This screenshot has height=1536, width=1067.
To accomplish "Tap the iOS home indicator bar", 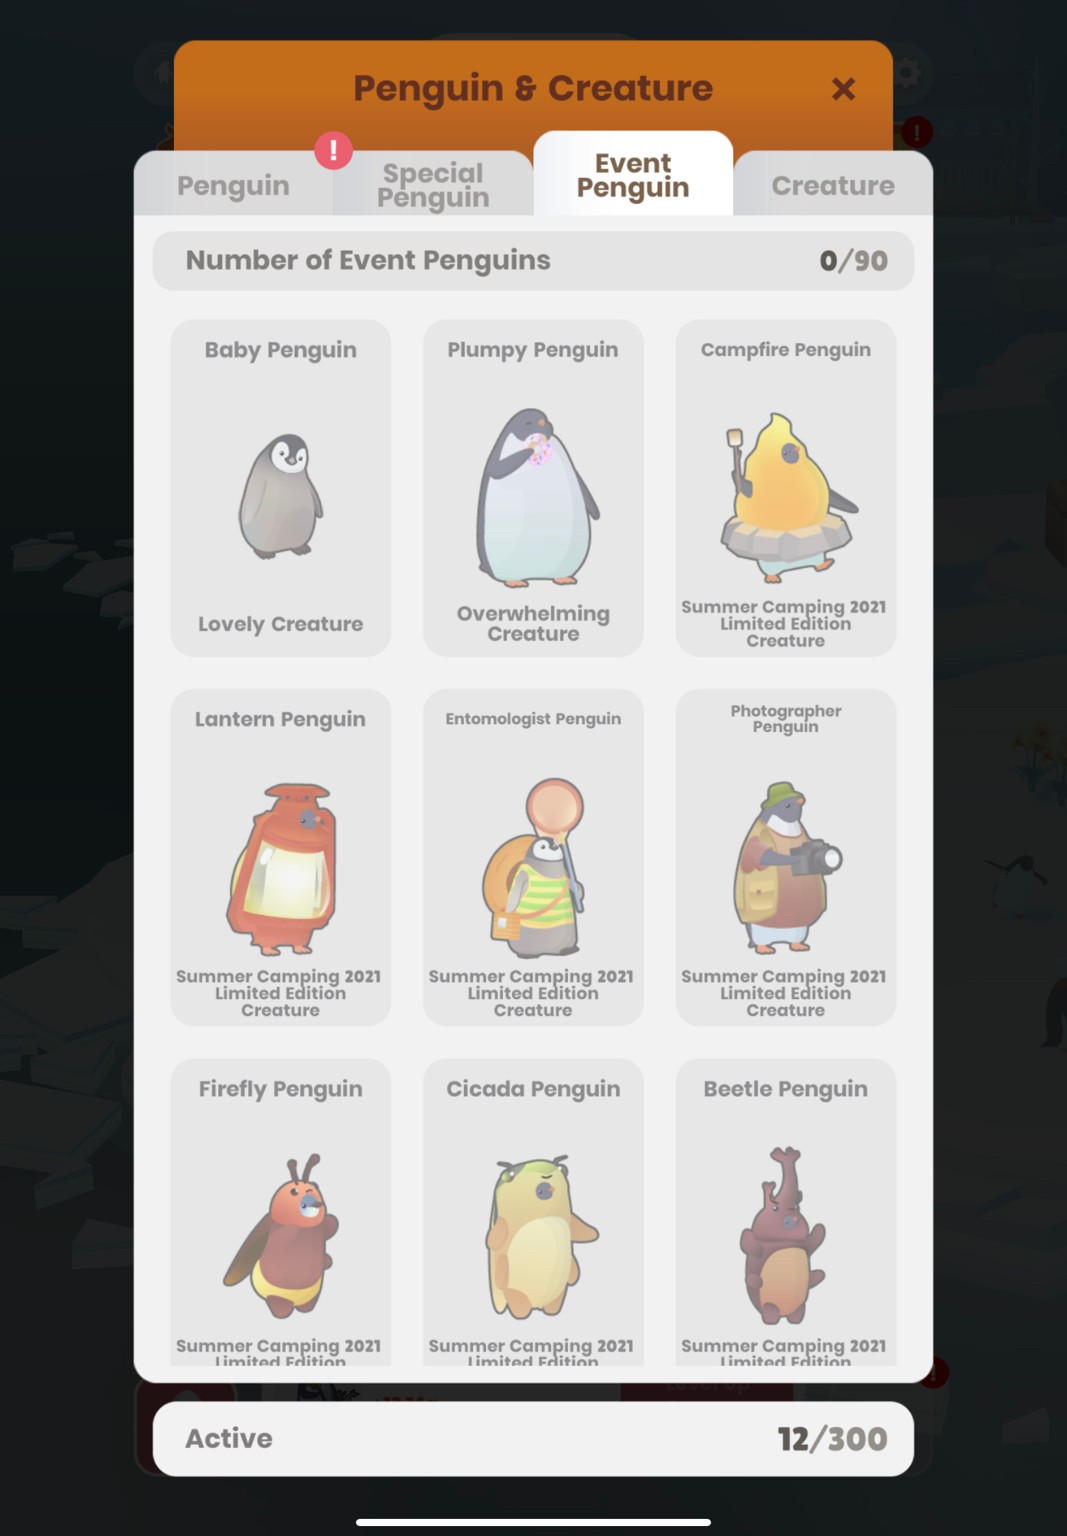I will click(x=533, y=1522).
